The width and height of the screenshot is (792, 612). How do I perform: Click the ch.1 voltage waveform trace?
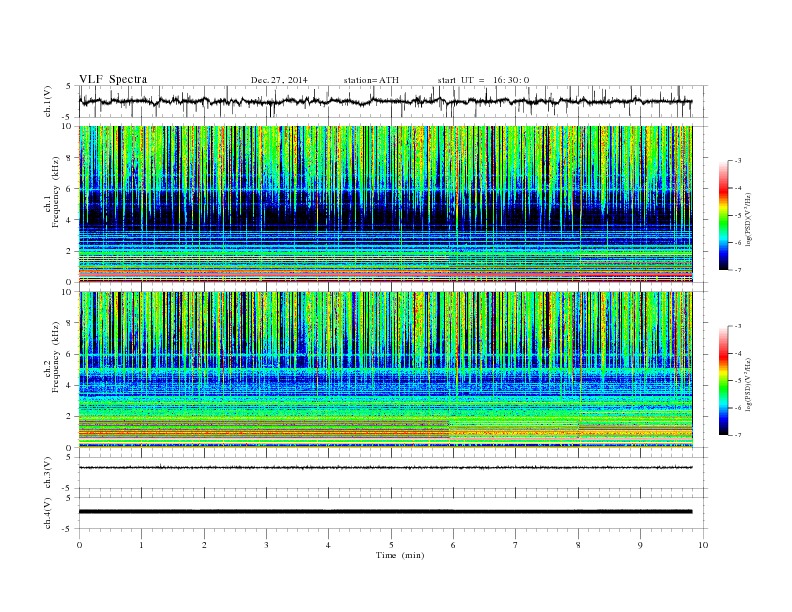click(385, 102)
